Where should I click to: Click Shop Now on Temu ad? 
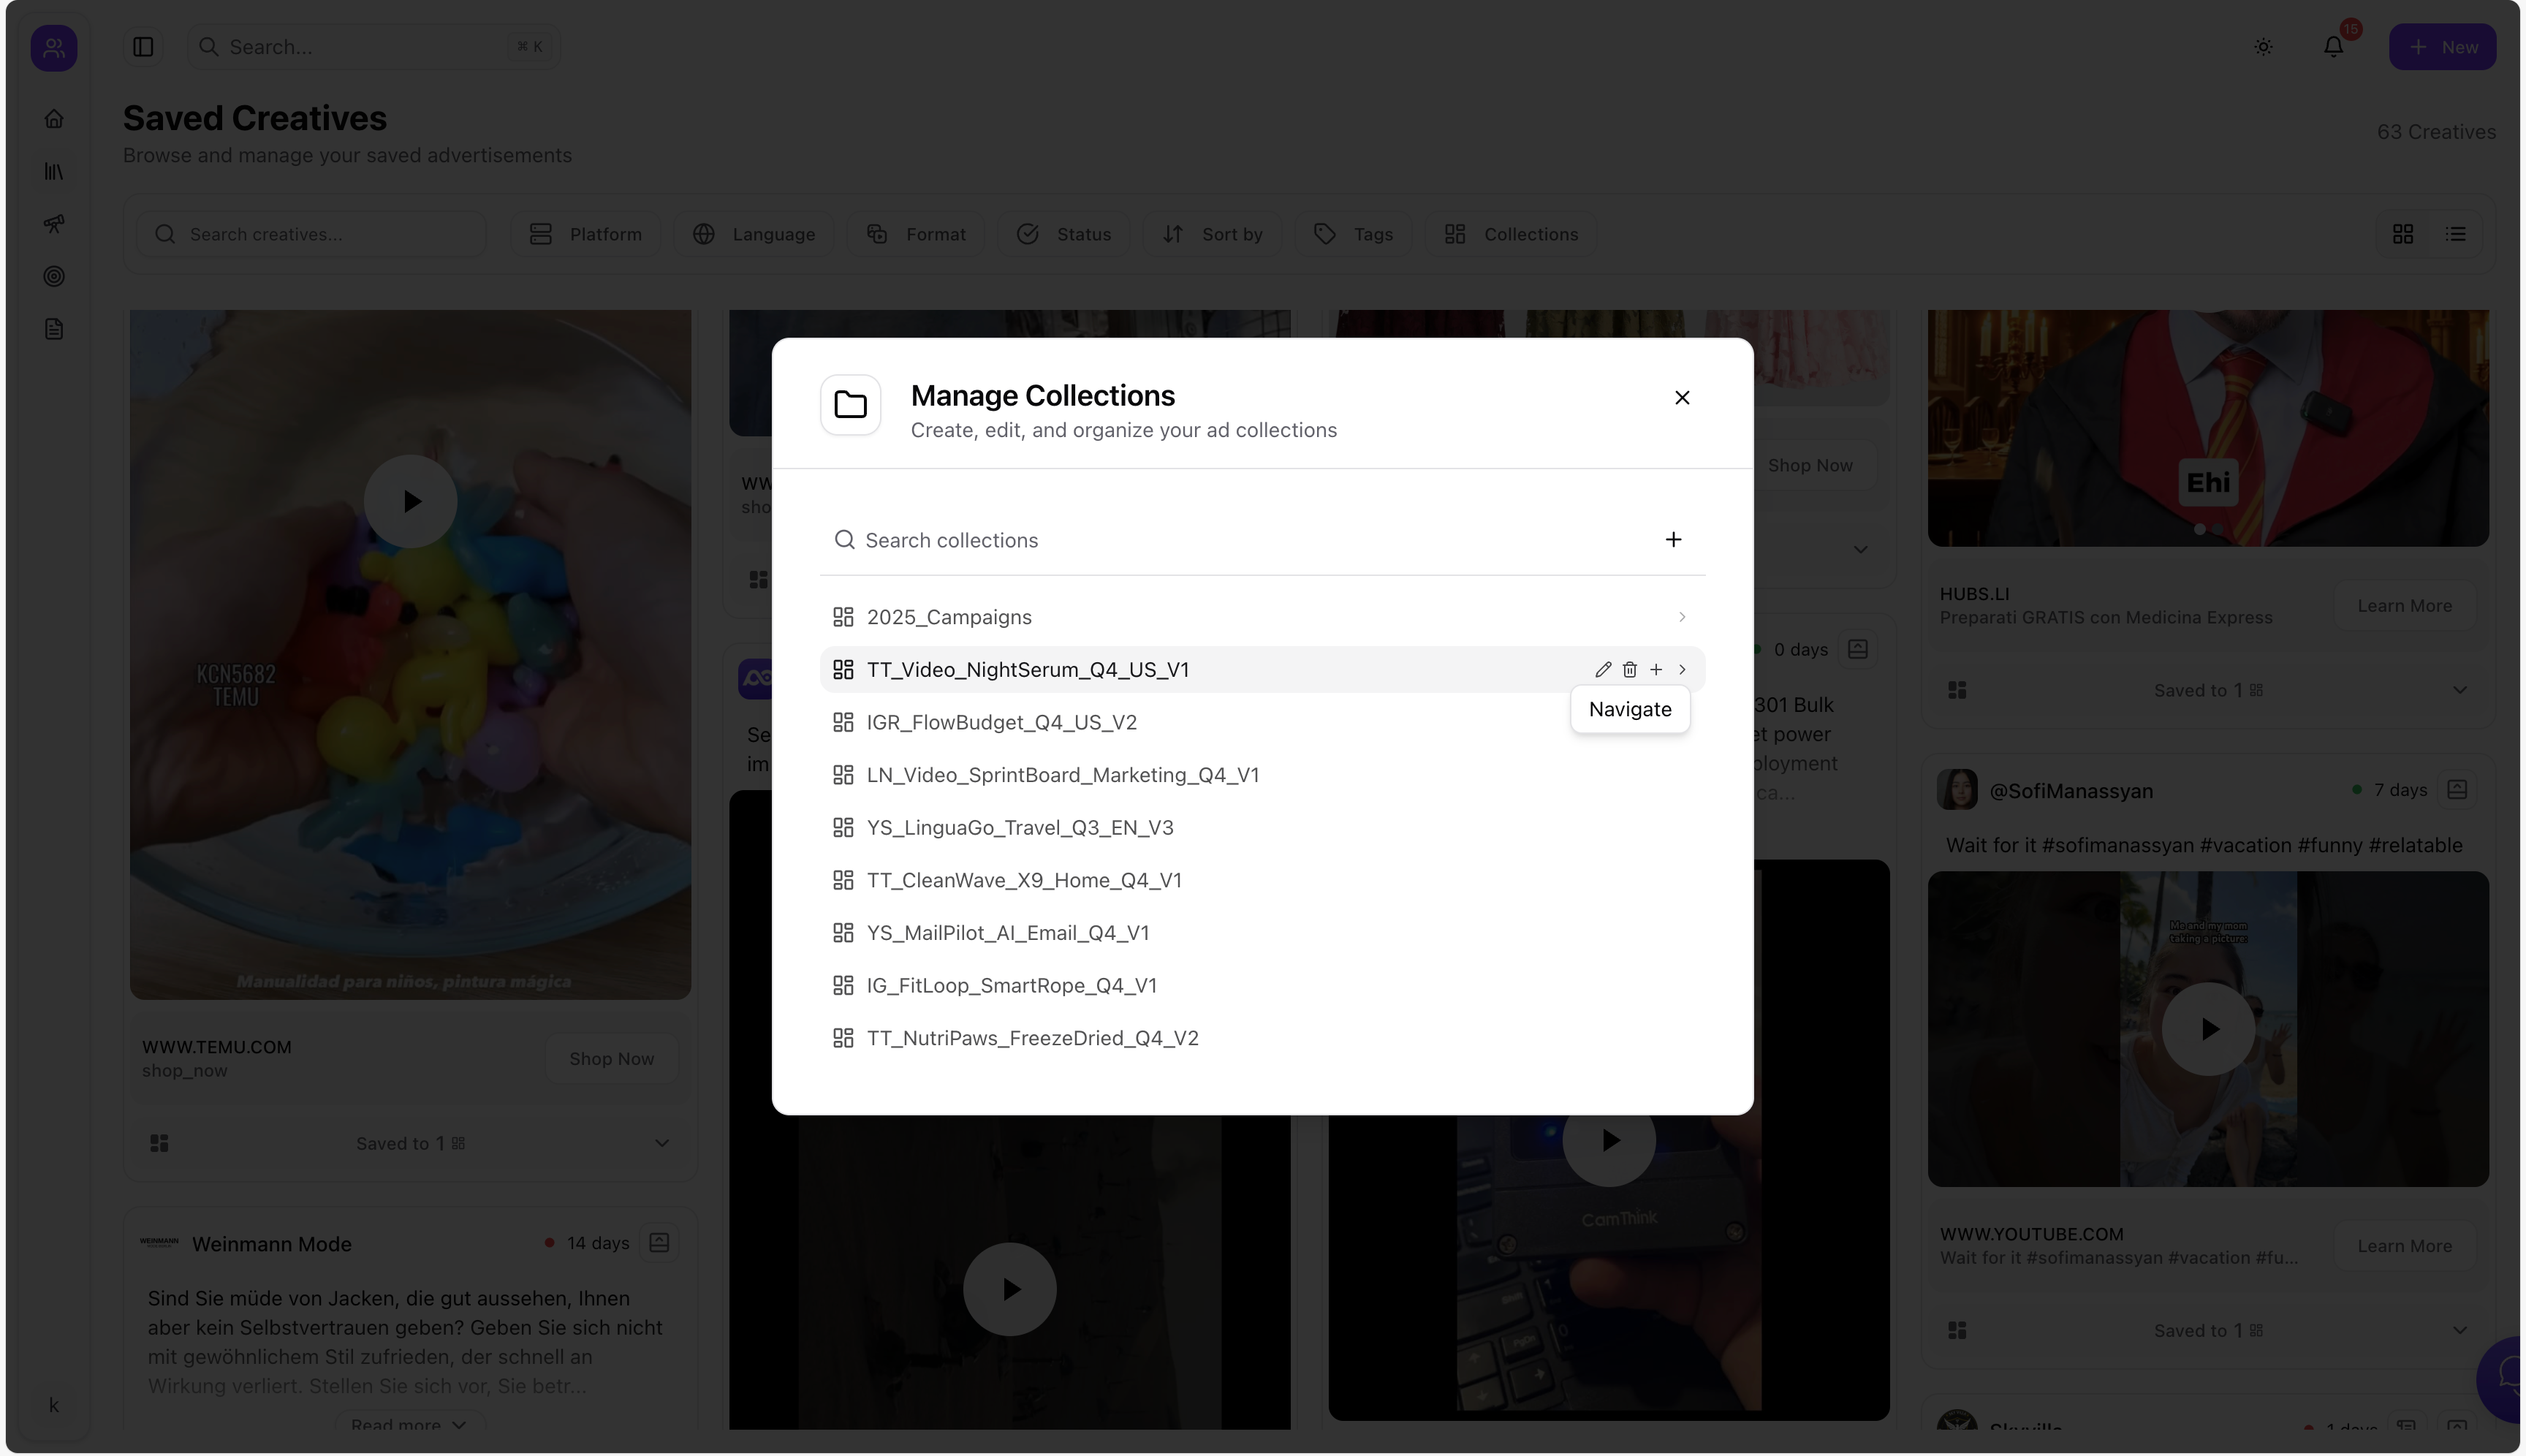[x=611, y=1059]
